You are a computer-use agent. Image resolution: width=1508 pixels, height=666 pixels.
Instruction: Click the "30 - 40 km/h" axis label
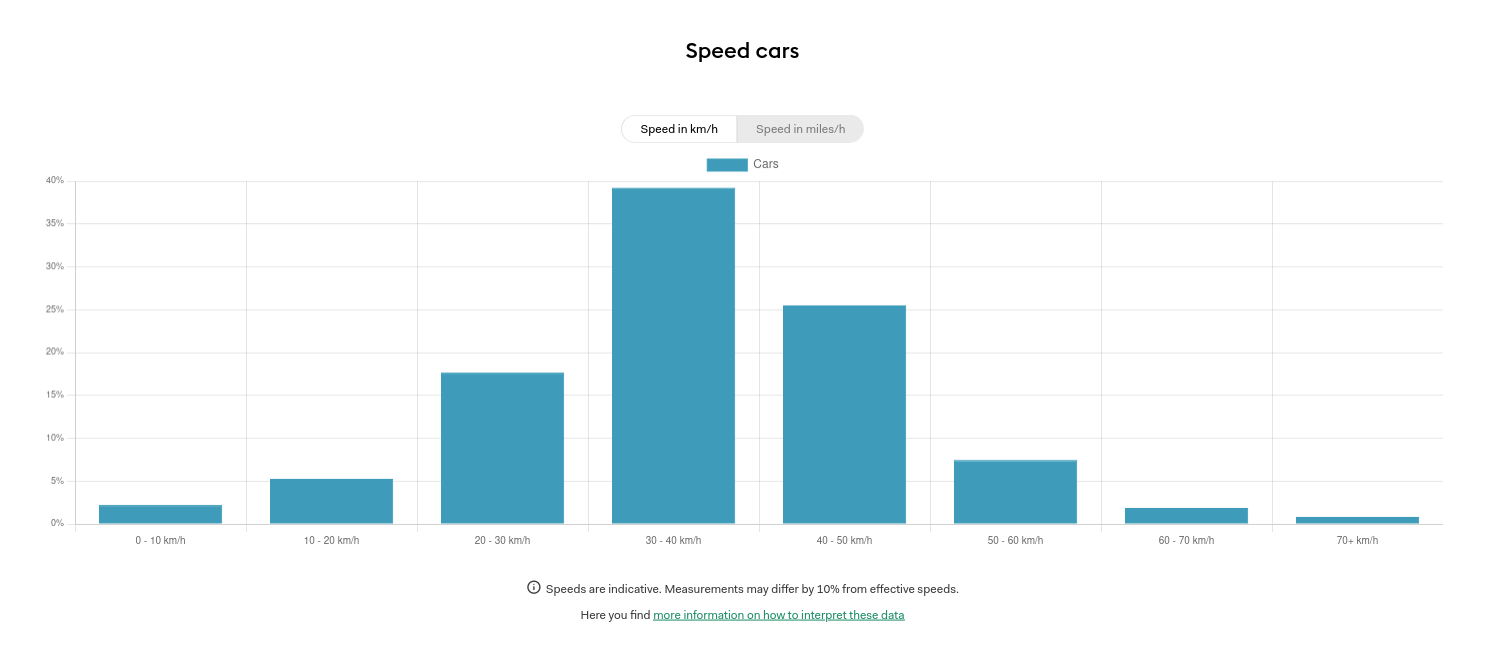tap(673, 541)
